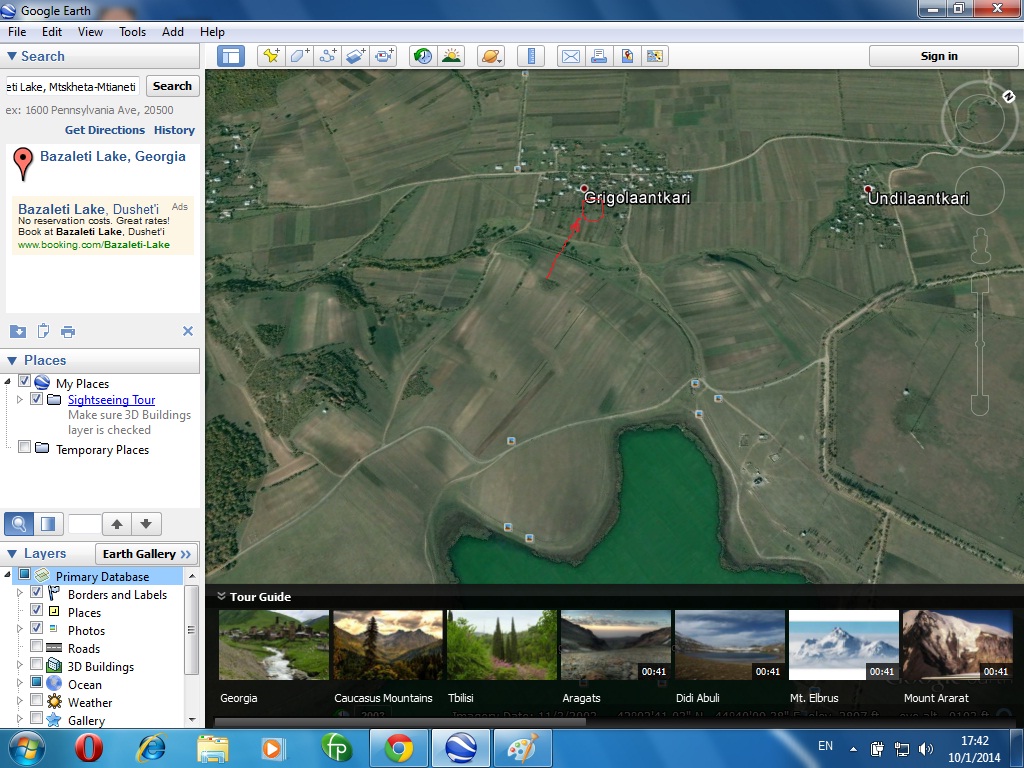Viewport: 1024px width, 768px height.
Task: Open the Add menu
Action: pos(173,32)
